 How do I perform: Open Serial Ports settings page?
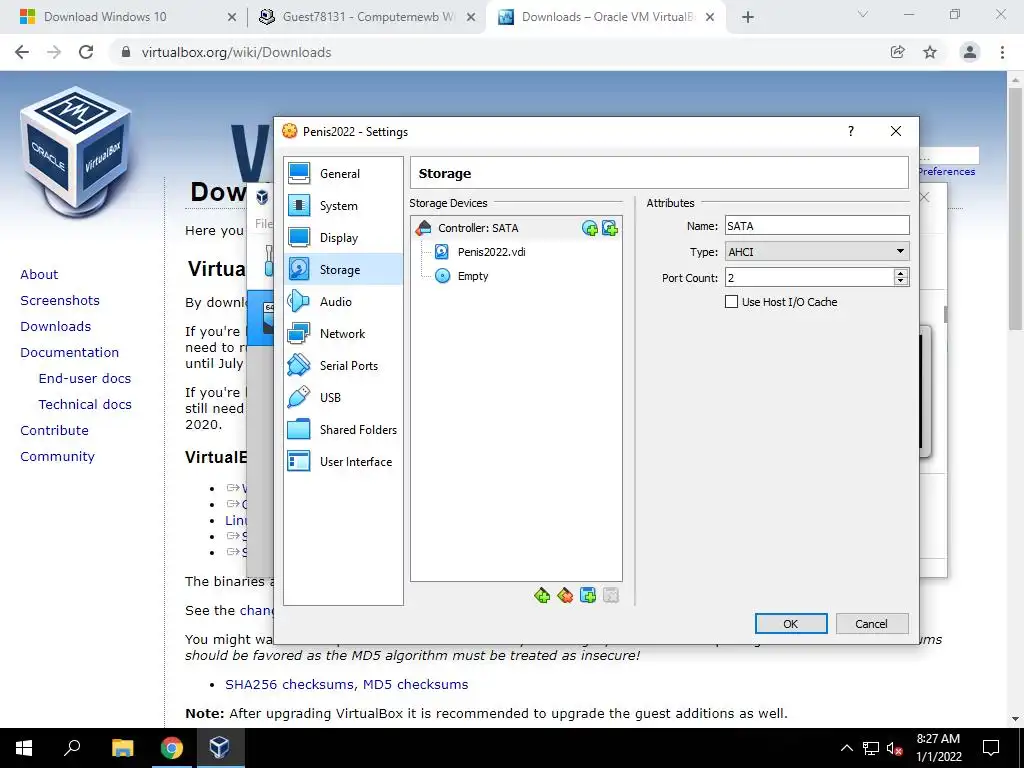click(343, 366)
